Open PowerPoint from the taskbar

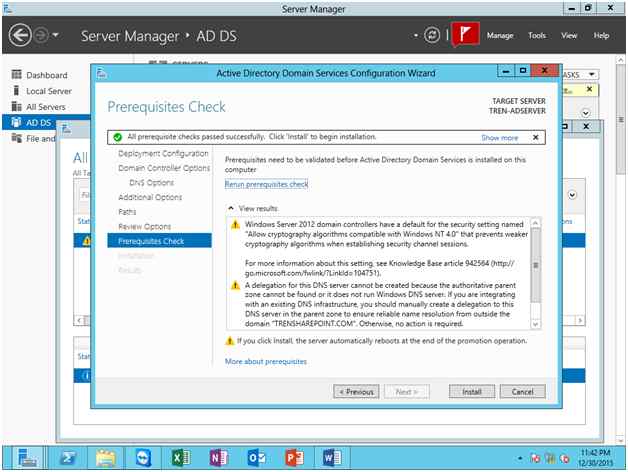click(x=294, y=458)
